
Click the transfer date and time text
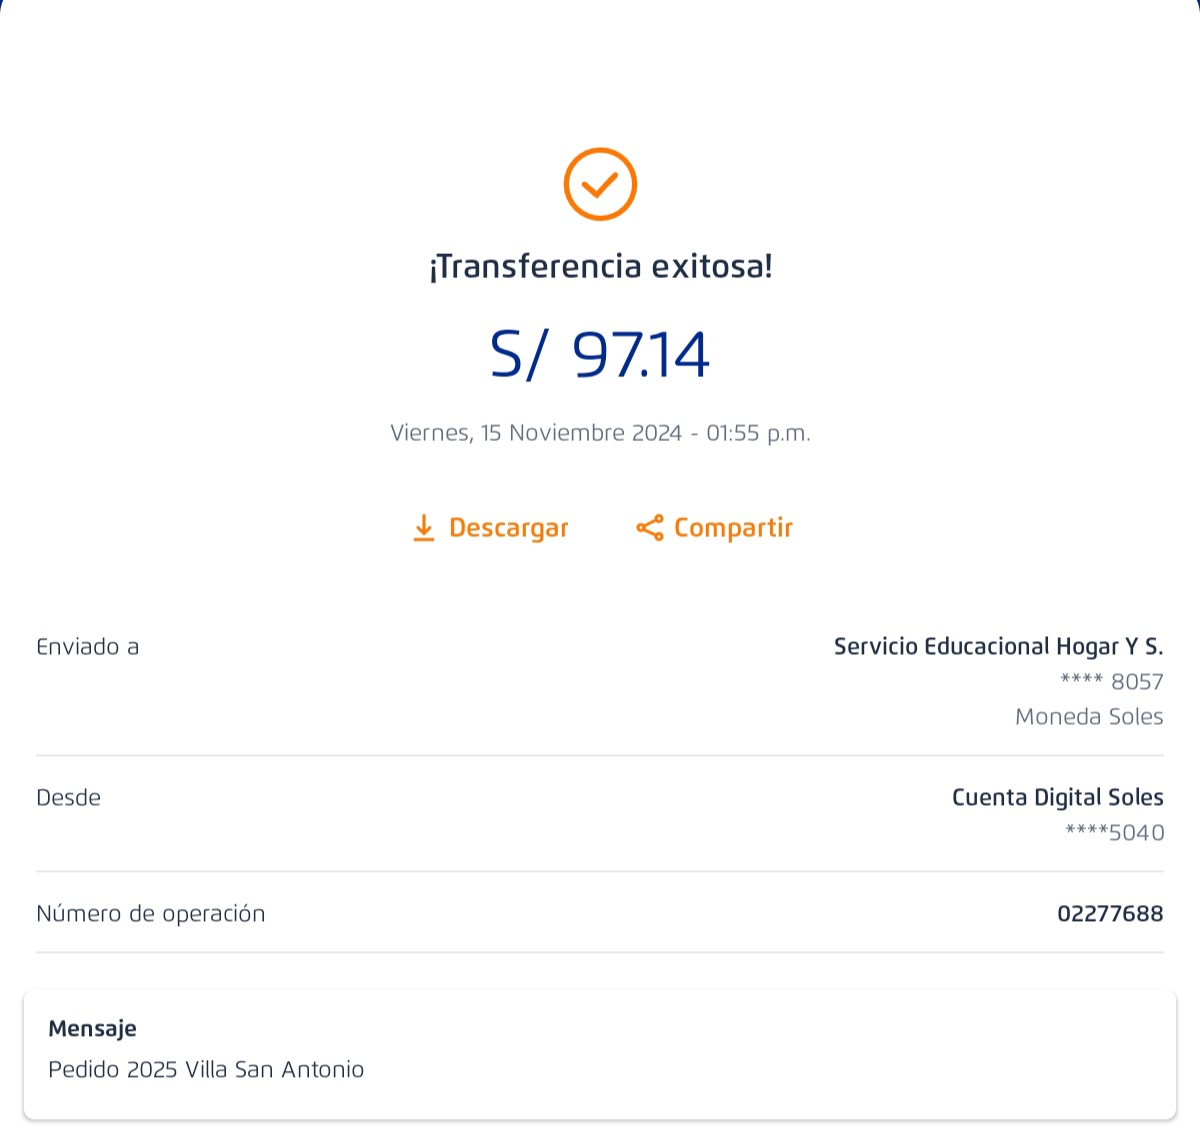[x=600, y=433]
